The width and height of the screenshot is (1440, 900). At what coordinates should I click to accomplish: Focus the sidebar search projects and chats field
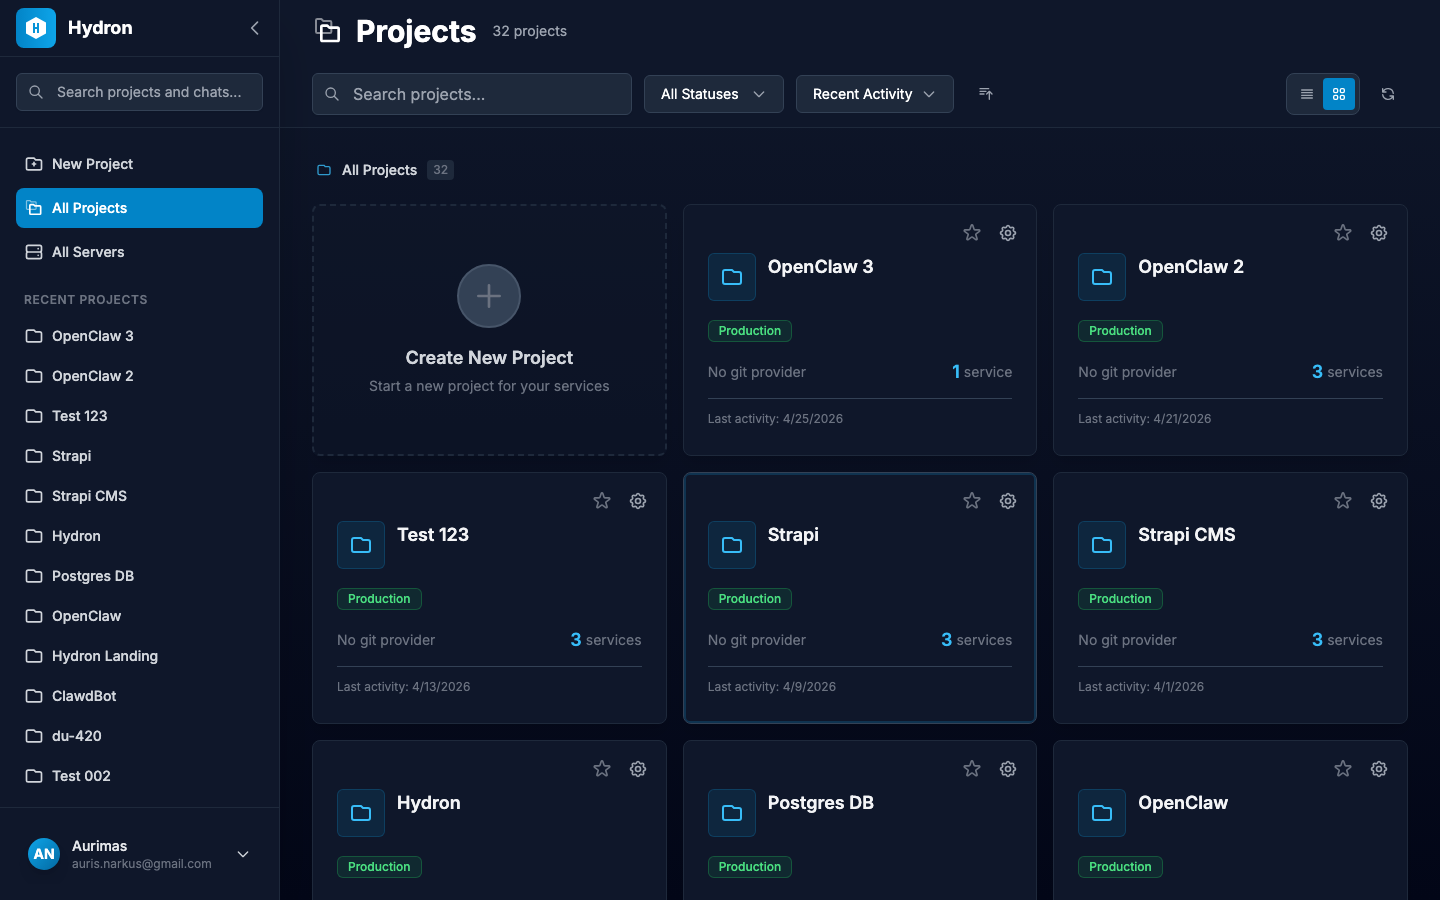139,92
